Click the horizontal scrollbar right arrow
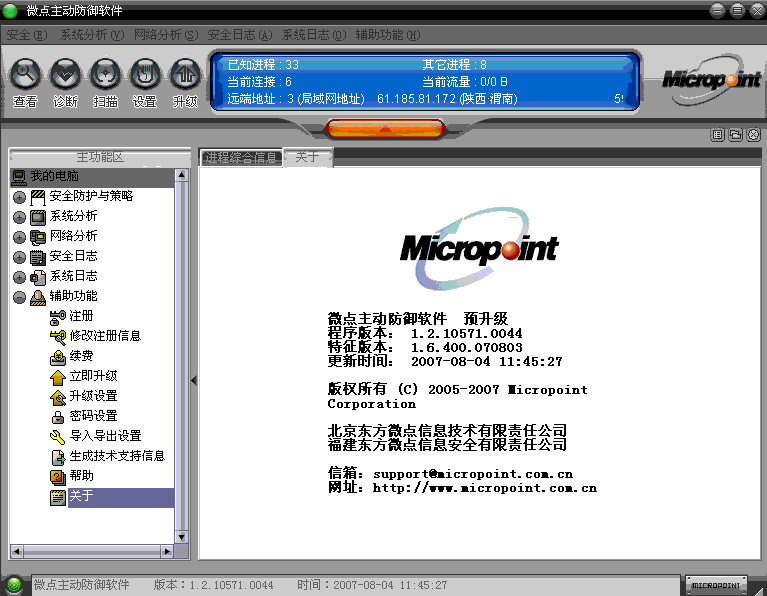767x596 pixels. 167,552
